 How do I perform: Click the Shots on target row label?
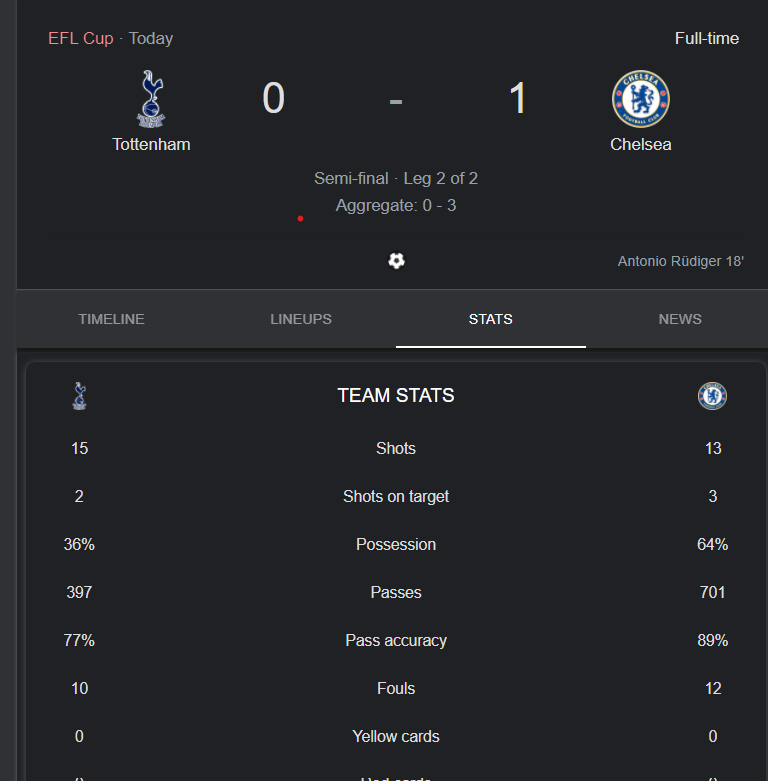(396, 497)
